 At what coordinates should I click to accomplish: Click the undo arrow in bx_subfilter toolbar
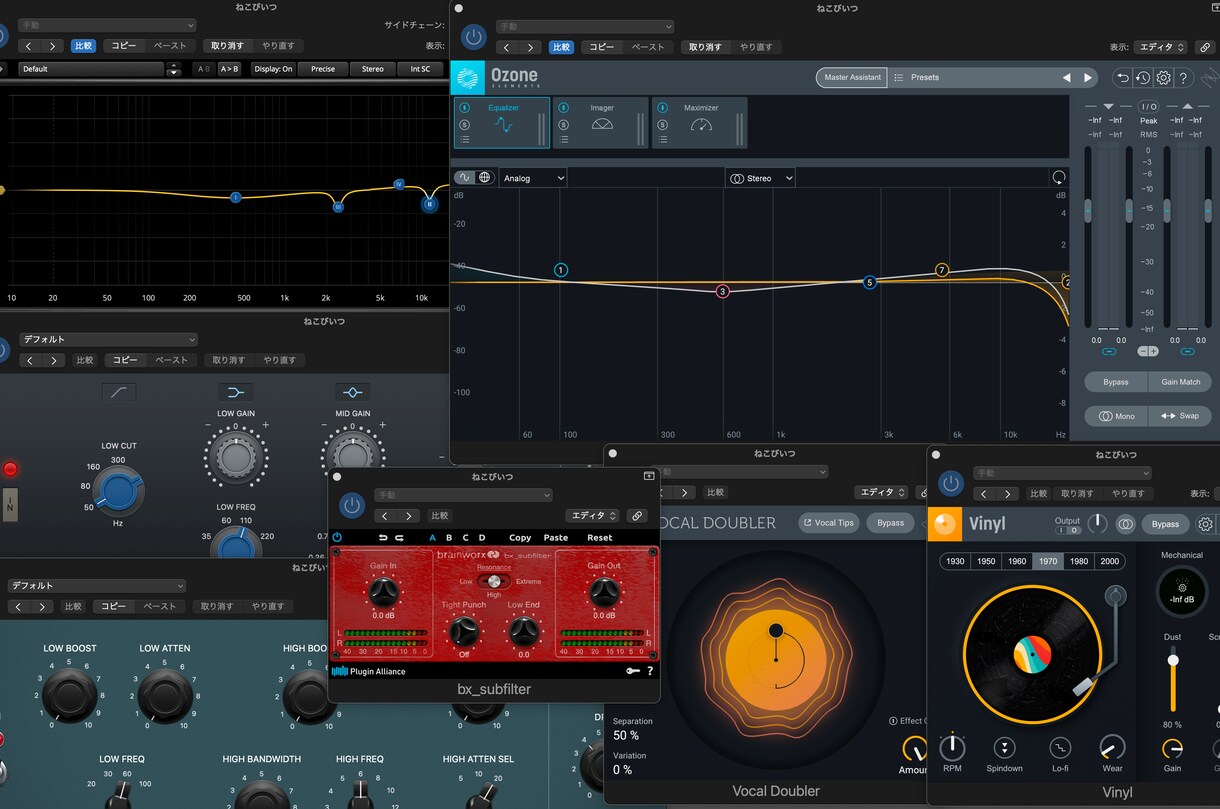pyautogui.click(x=382, y=538)
